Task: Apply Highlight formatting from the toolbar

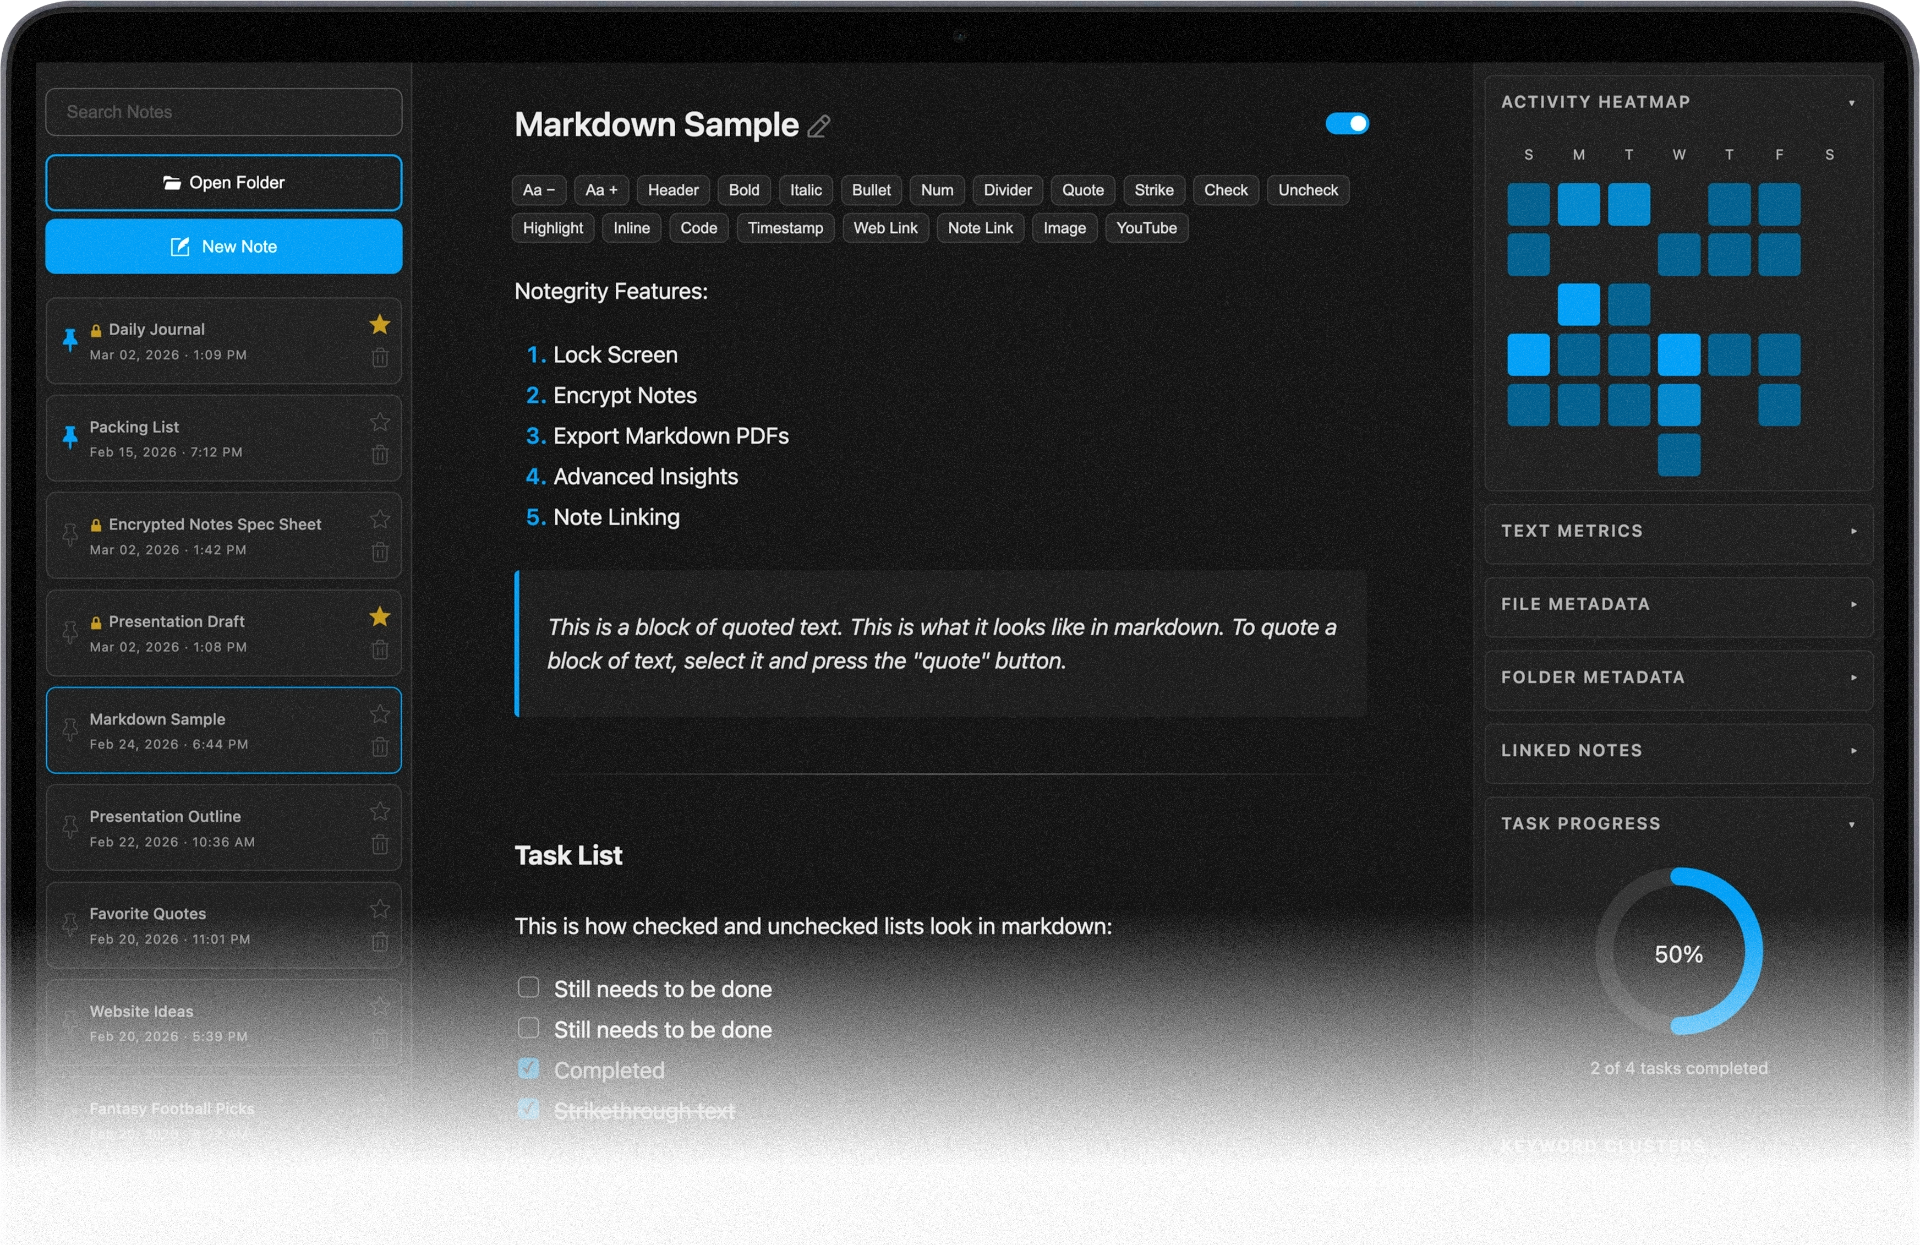Action: coord(552,228)
